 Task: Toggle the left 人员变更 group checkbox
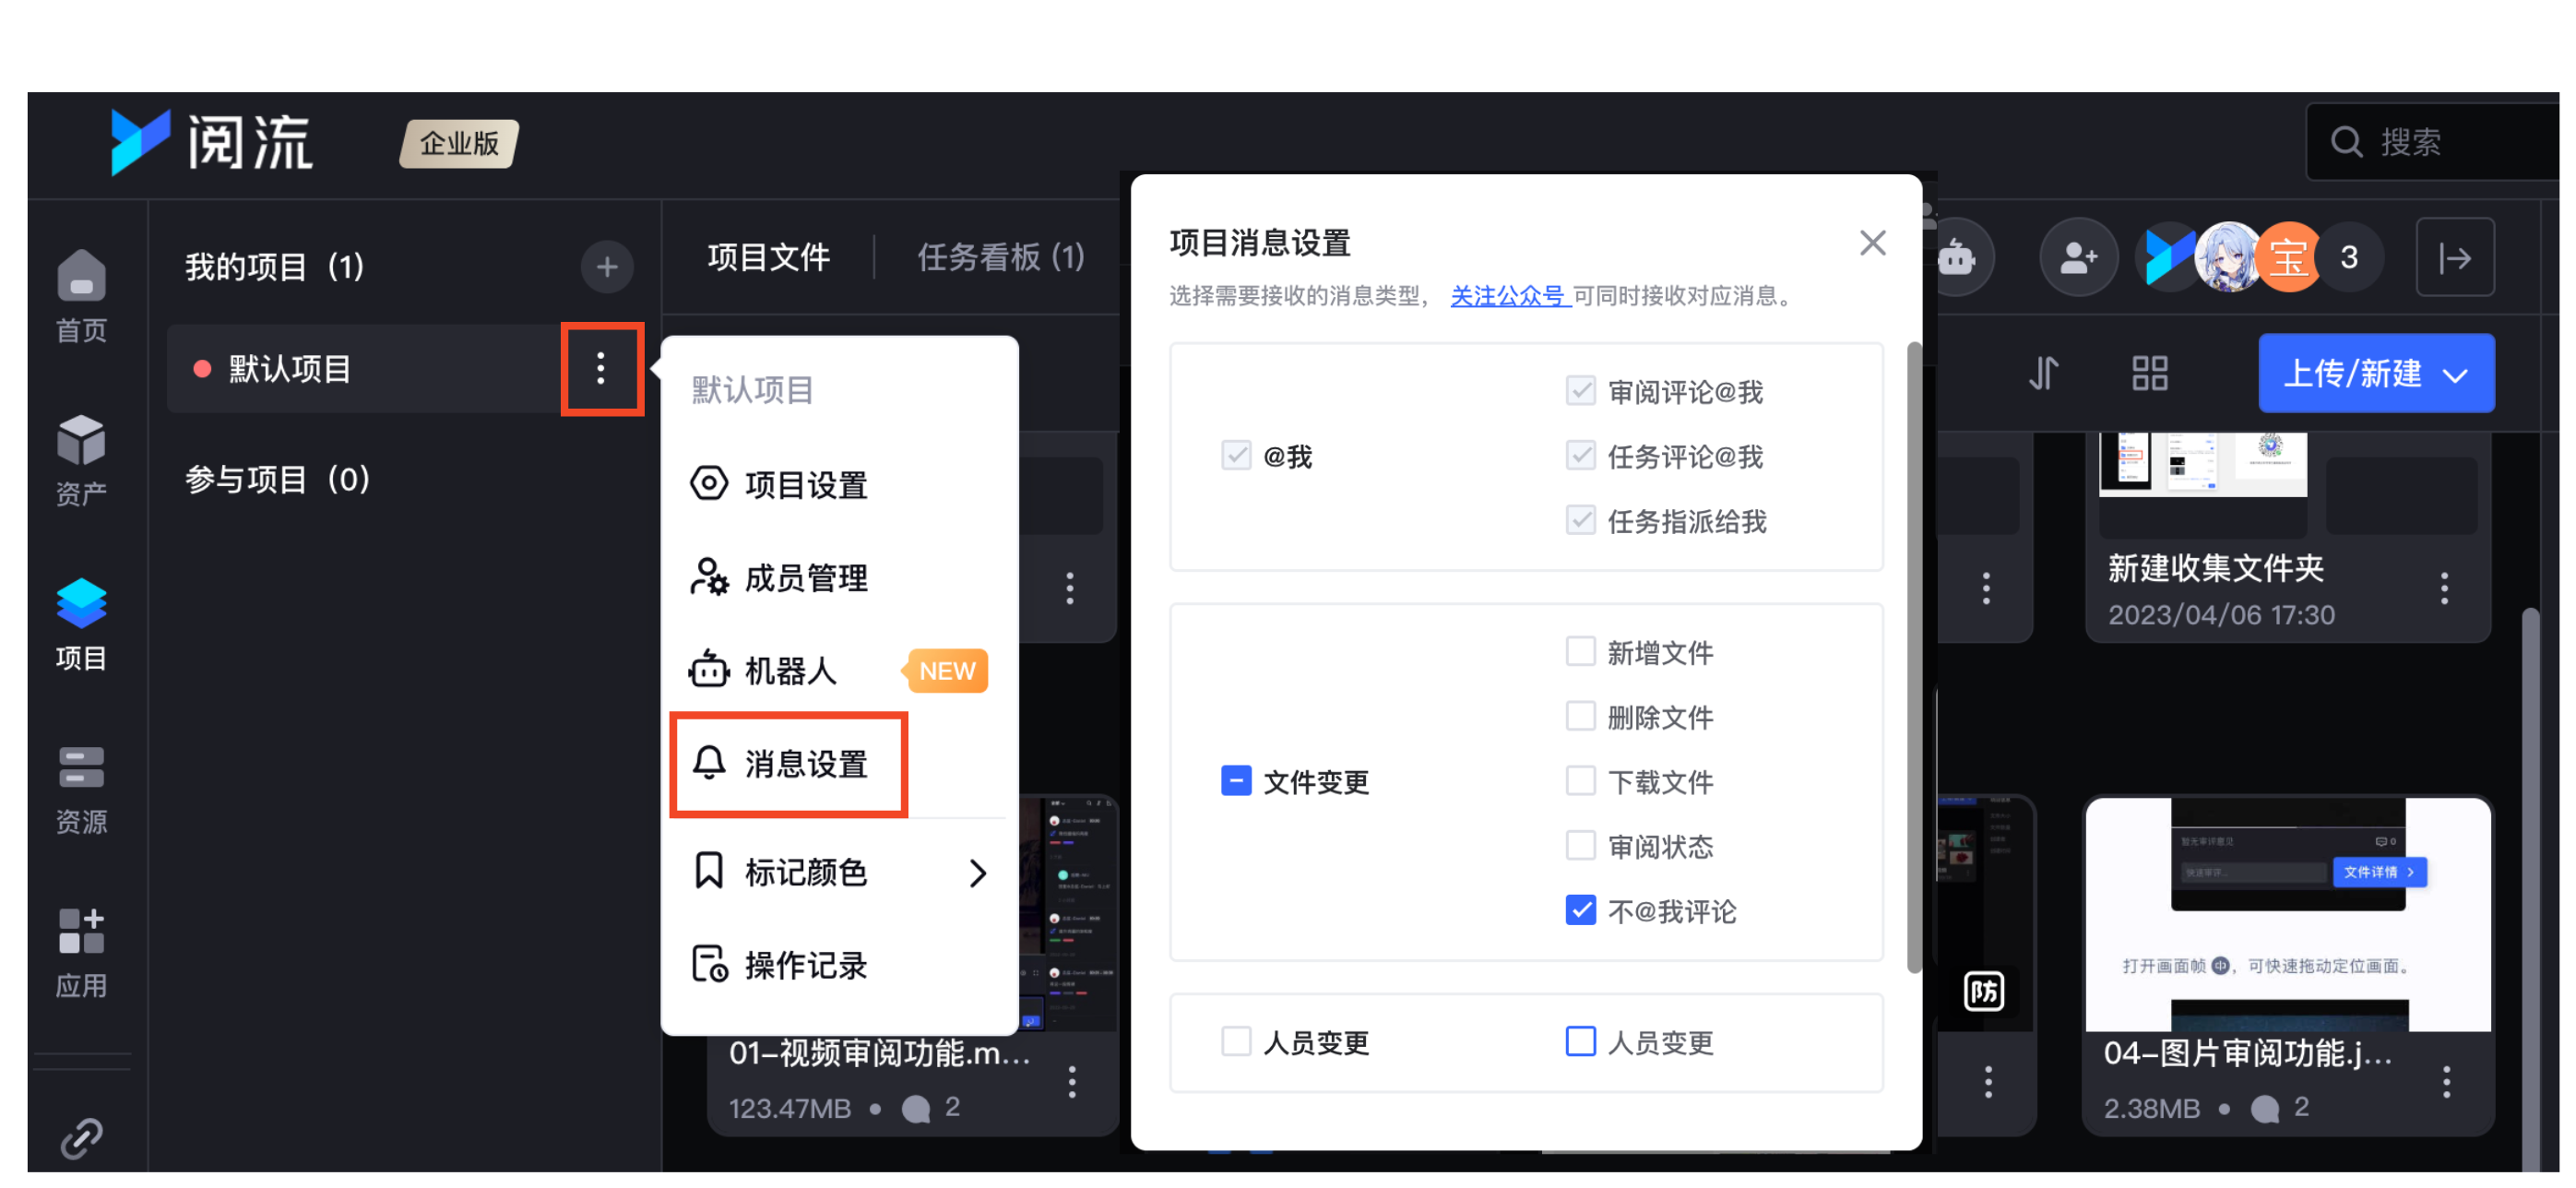[x=1236, y=1042]
